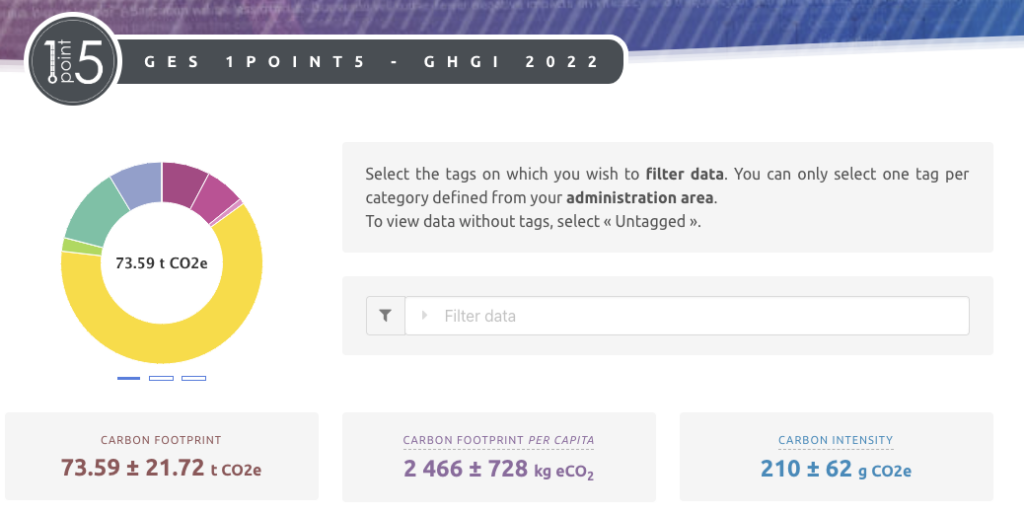Open the Carbon Intensity link
This screenshot has height=514, width=1024.
coord(836,440)
